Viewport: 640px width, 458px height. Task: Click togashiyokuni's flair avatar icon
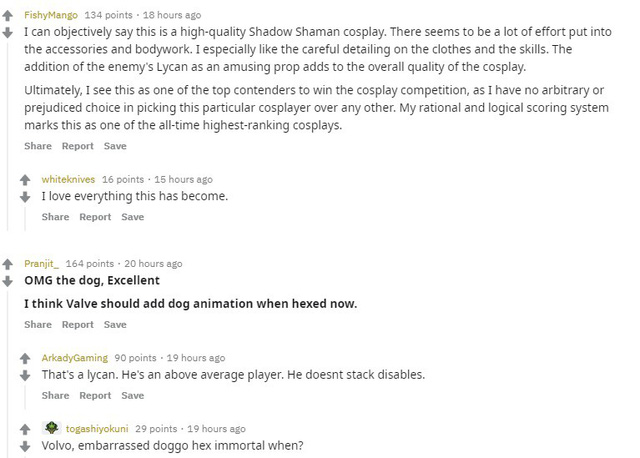tap(51, 428)
